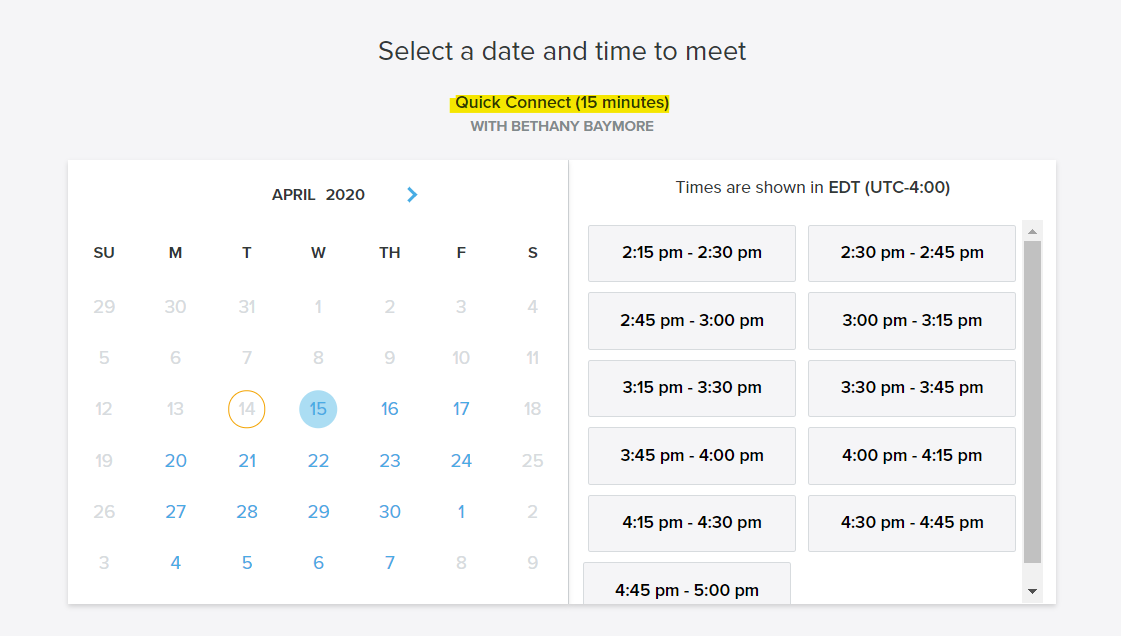
Task: Choose Friday April 17 date
Action: 461,409
